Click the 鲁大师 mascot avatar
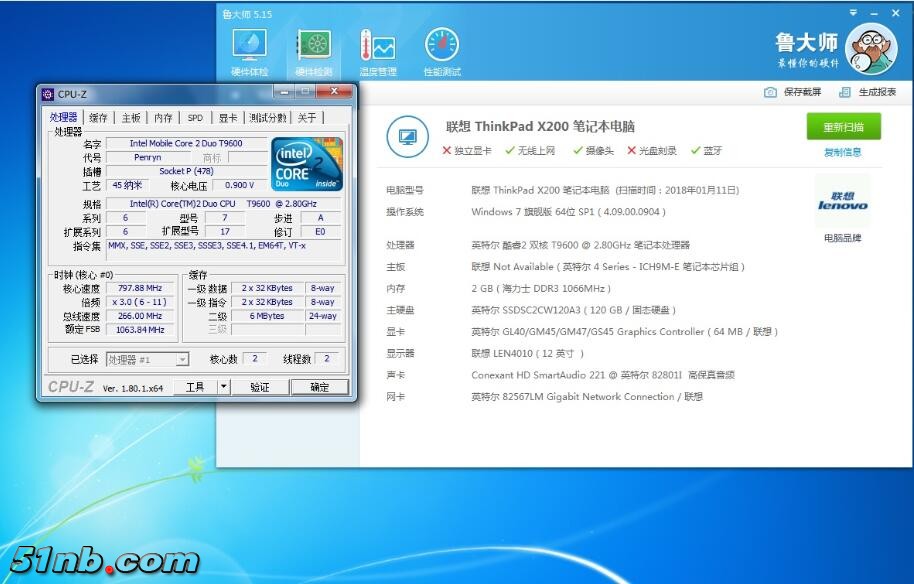The width and height of the screenshot is (914, 584). [871, 48]
